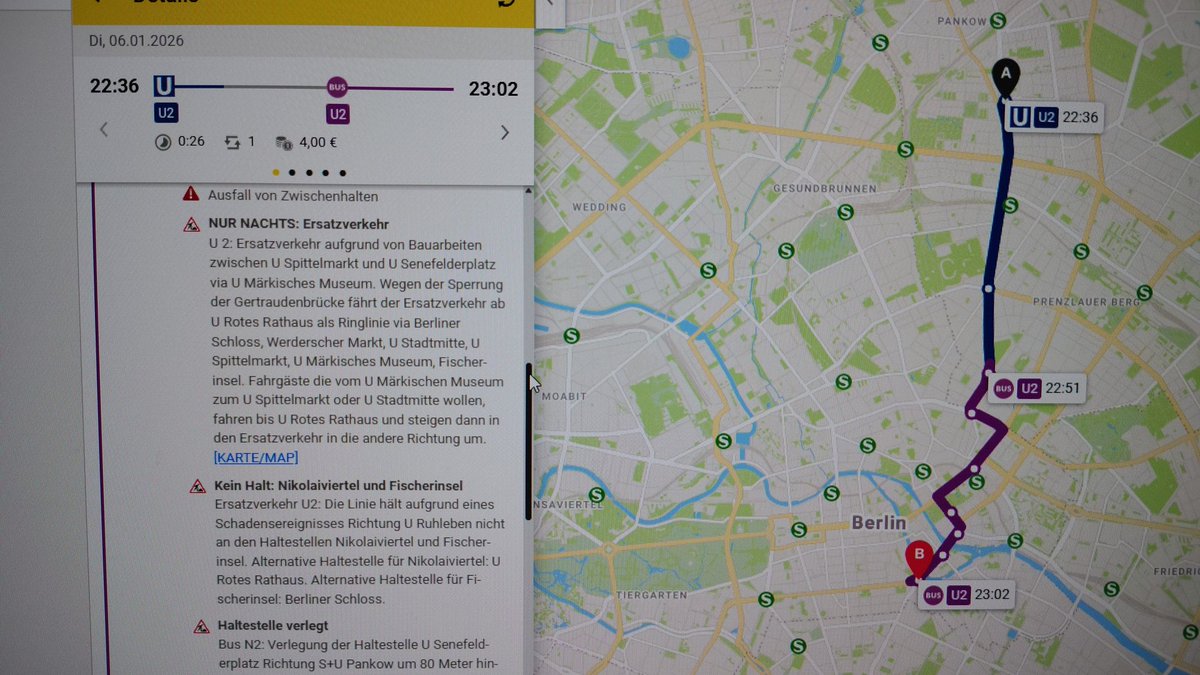Click S-Bahn icon near PRENZLAUER BERG label
1200x675 pixels.
pyautogui.click(x=1144, y=293)
